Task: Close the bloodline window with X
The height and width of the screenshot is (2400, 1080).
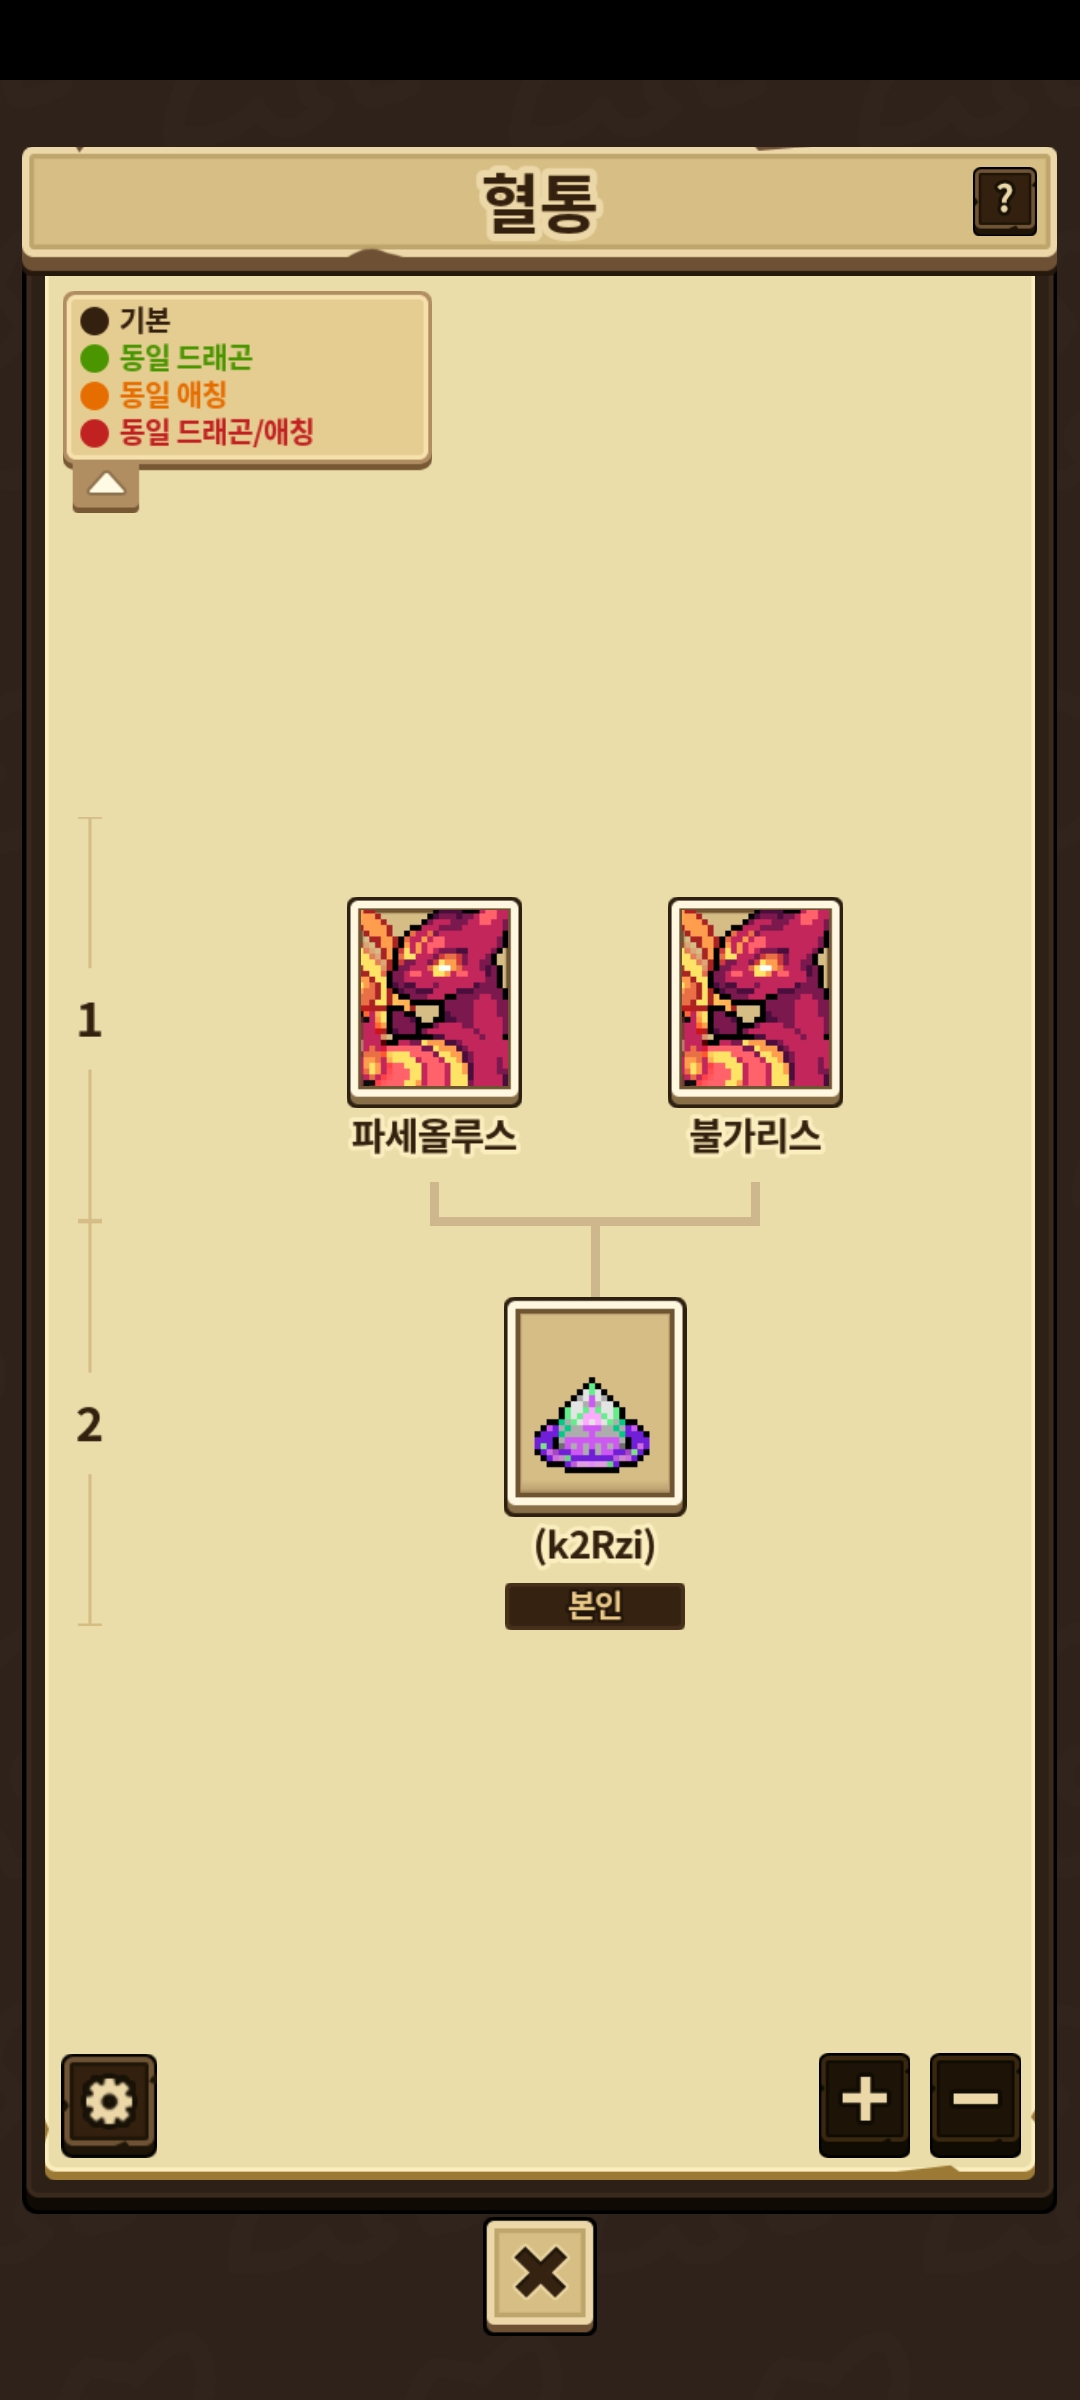Action: [540, 2275]
